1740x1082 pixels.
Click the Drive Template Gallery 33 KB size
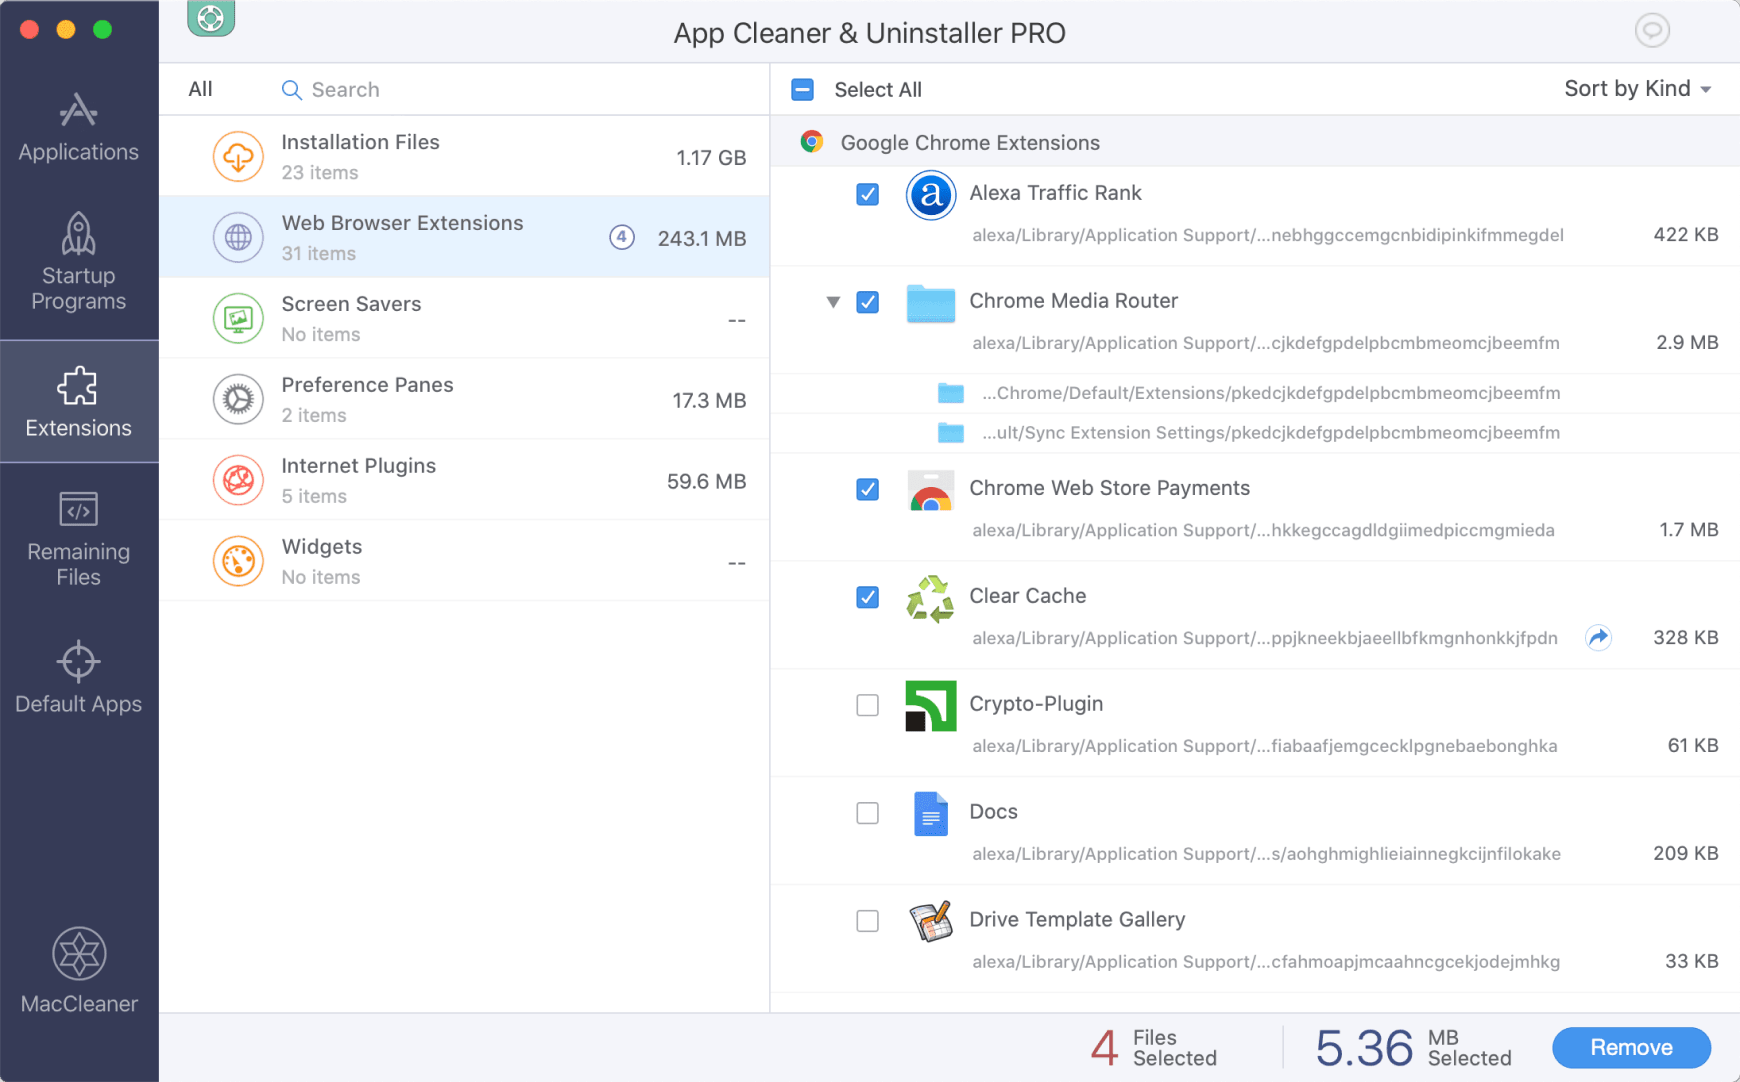coord(1691,961)
